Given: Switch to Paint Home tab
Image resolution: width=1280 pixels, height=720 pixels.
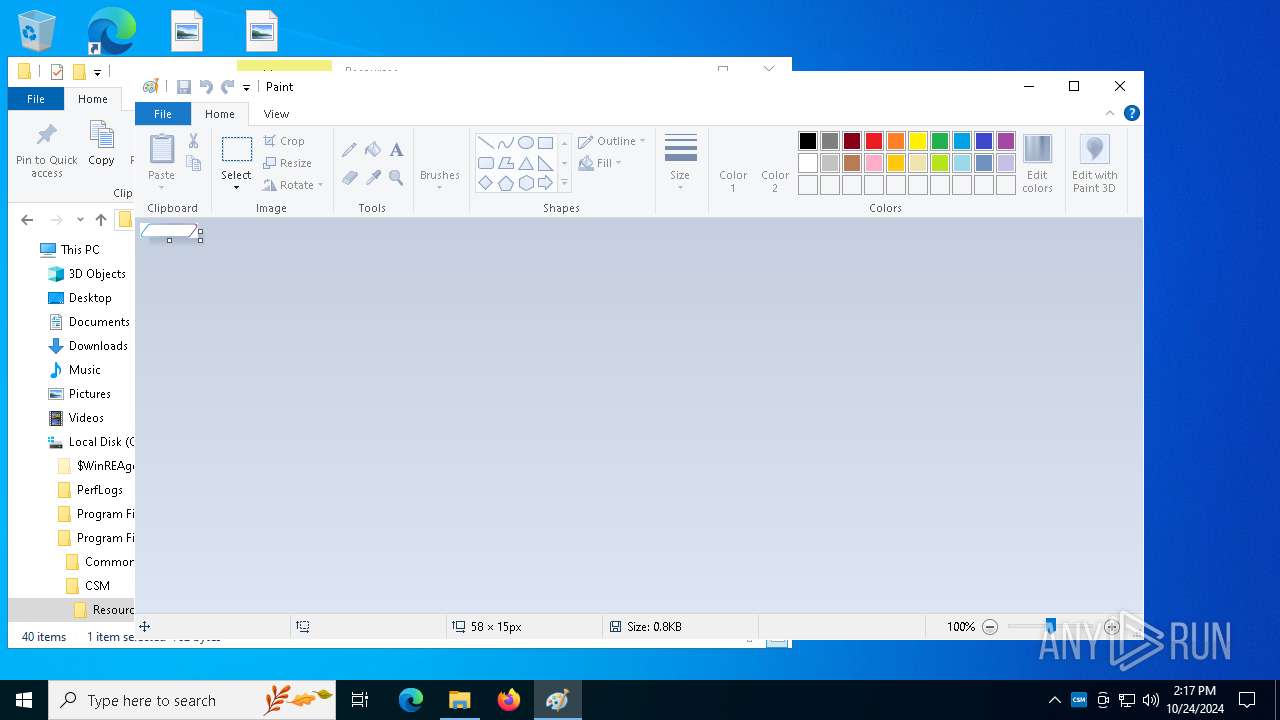Looking at the screenshot, I should point(220,114).
